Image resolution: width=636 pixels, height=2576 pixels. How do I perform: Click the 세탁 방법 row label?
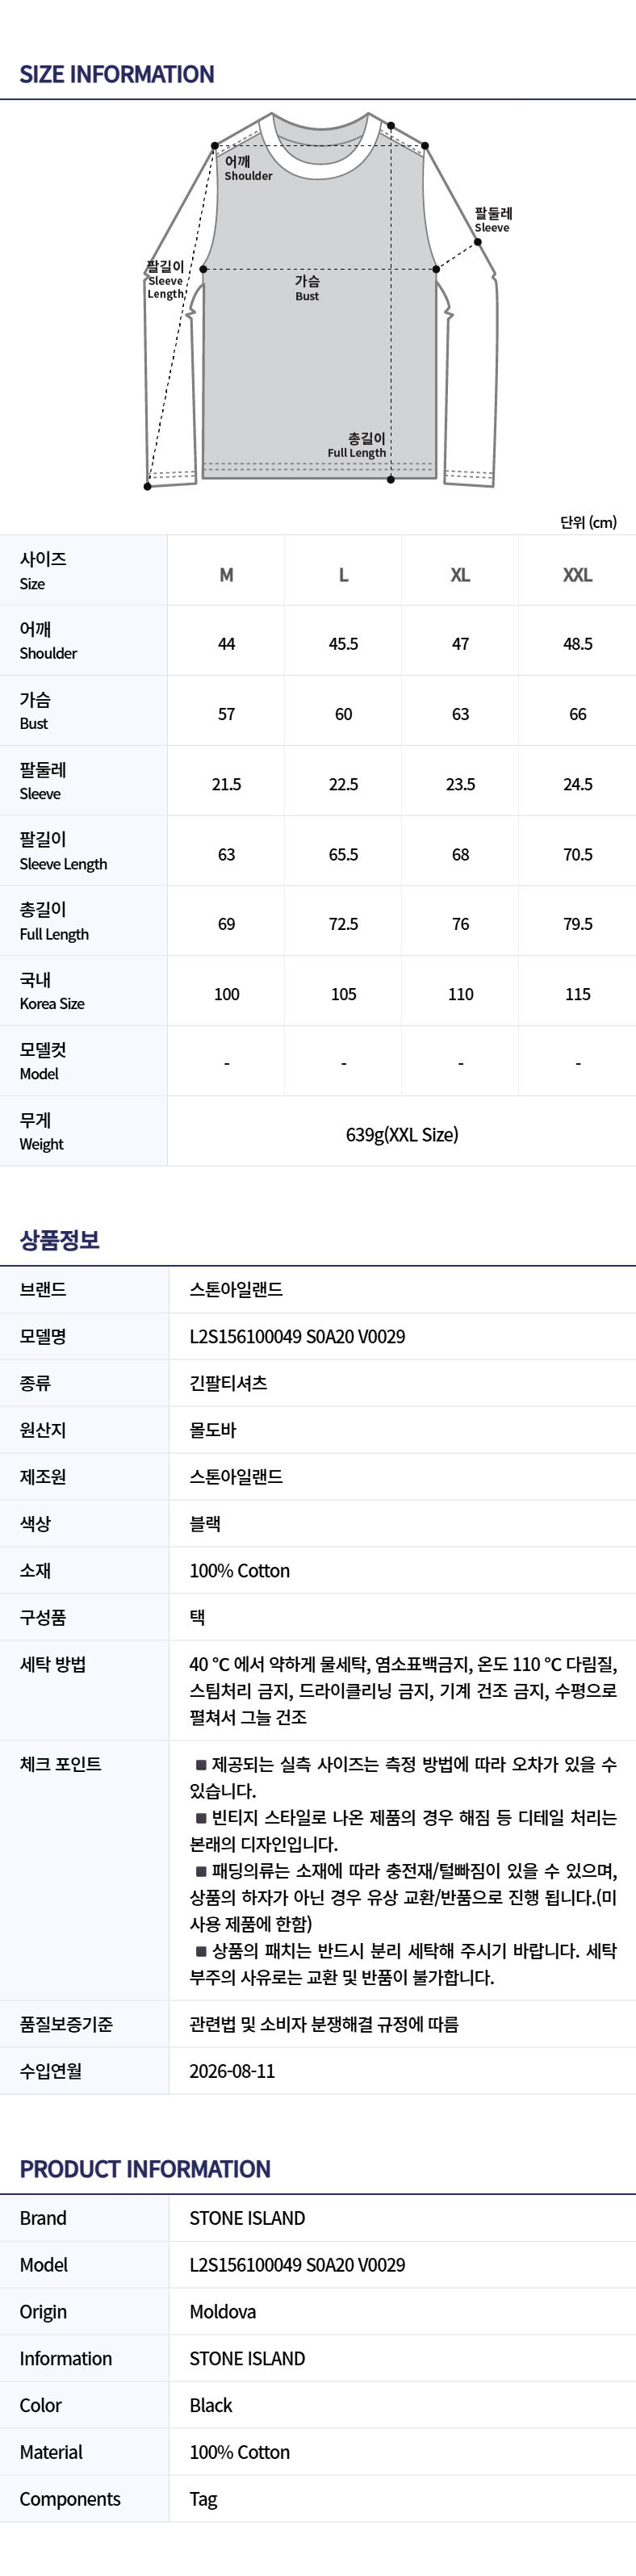pos(53,1664)
